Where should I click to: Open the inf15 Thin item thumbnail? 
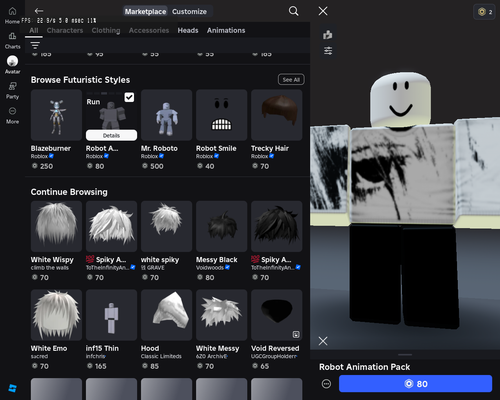[x=111, y=315]
